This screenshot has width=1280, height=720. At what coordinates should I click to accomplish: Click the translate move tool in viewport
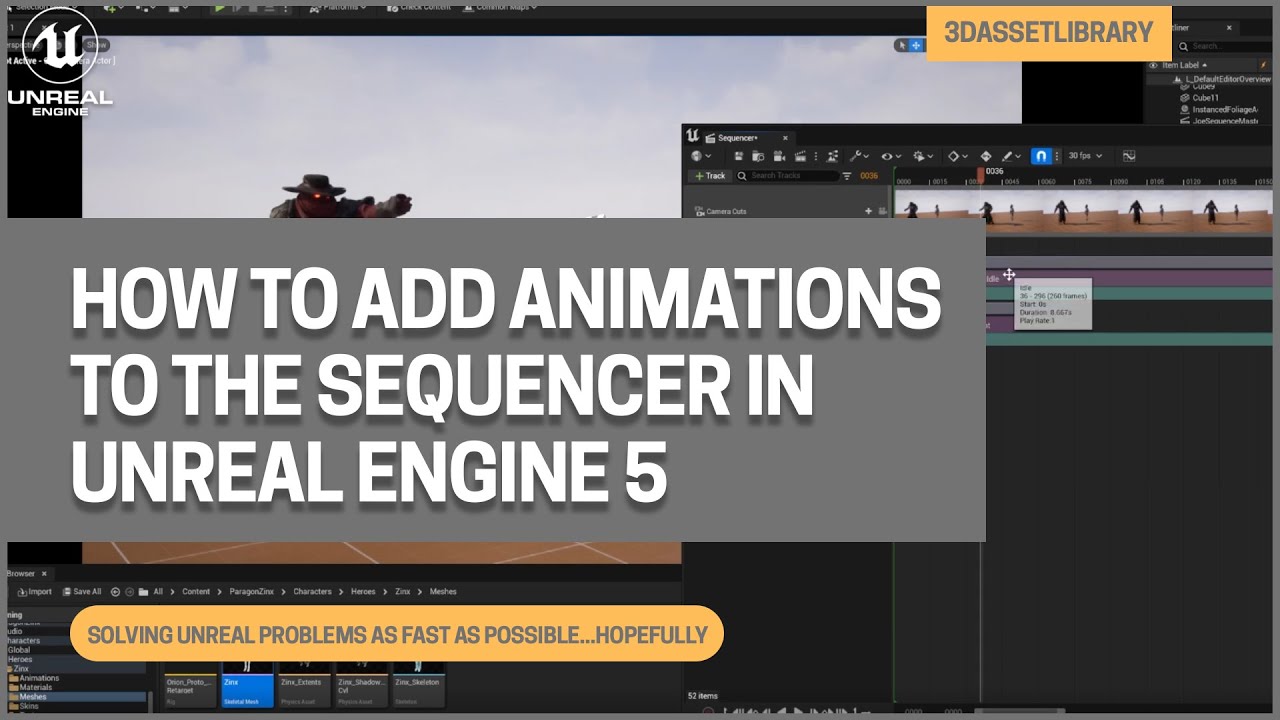(916, 45)
